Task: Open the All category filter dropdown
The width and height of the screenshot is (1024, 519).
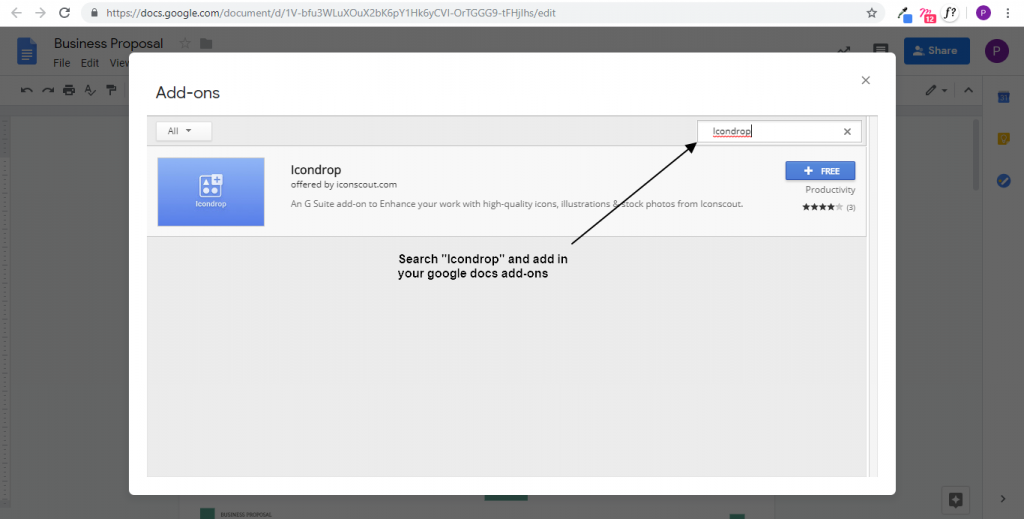Action: (184, 131)
